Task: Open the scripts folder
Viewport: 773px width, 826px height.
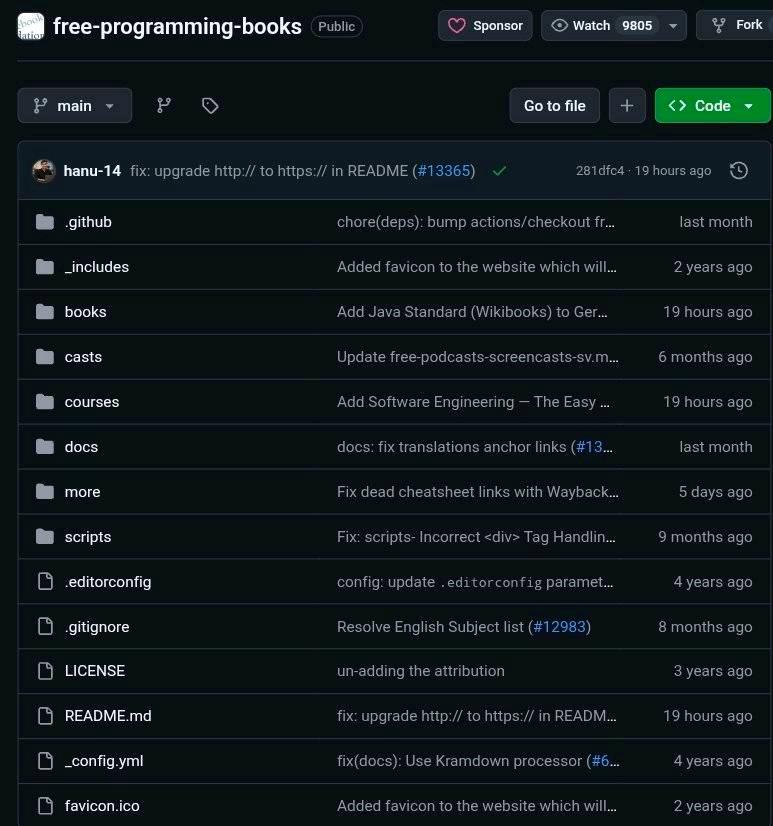Action: 88,537
